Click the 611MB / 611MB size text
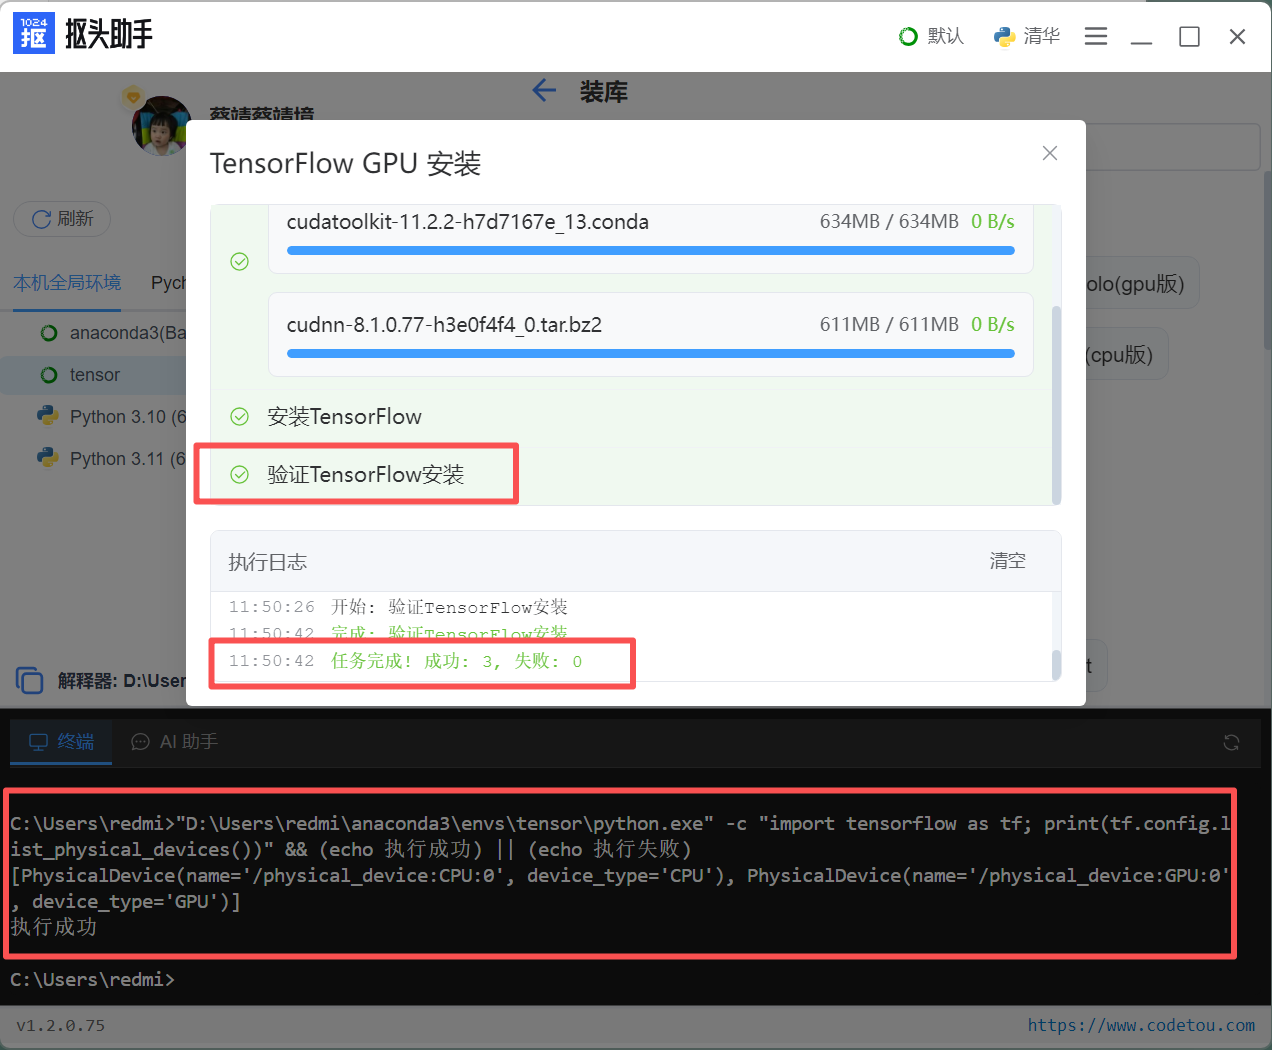Viewport: 1272px width, 1050px height. pyautogui.click(x=889, y=325)
